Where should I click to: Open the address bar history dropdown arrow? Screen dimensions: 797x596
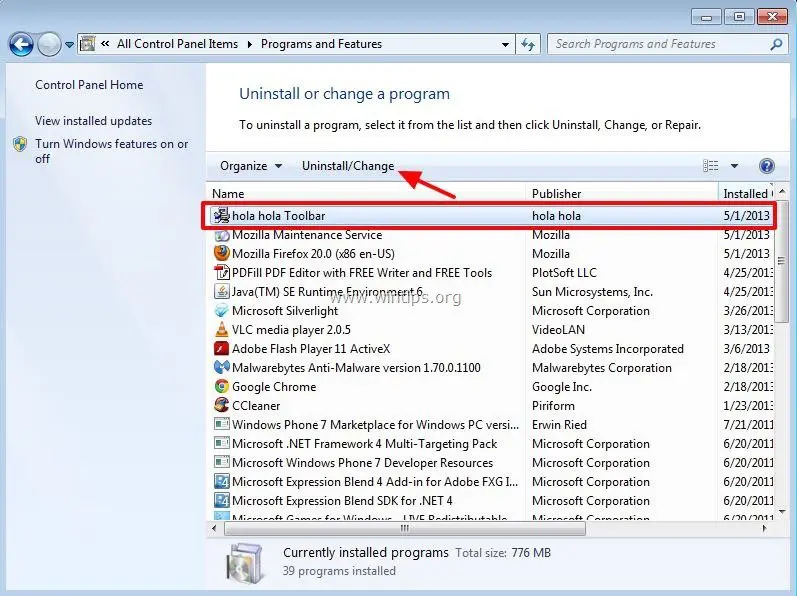[505, 45]
